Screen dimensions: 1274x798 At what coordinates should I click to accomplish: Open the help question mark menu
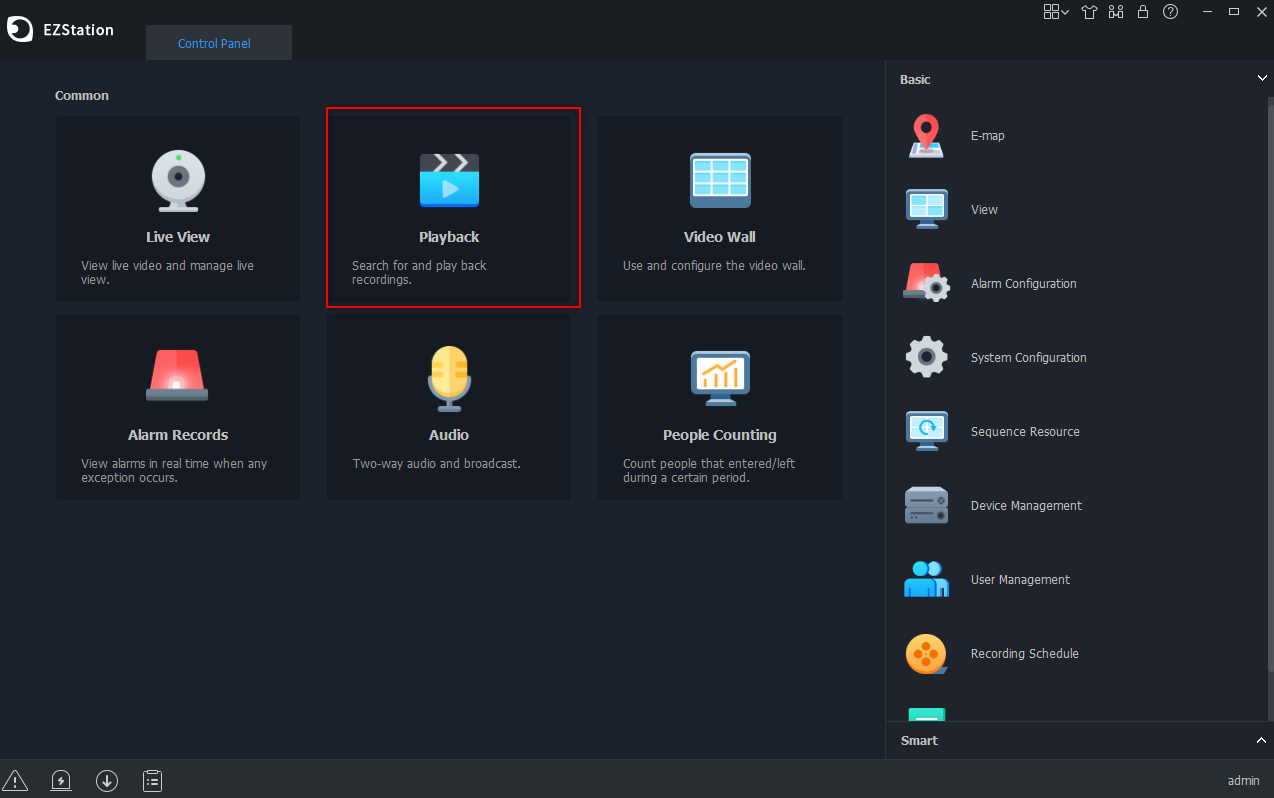pos(1170,12)
